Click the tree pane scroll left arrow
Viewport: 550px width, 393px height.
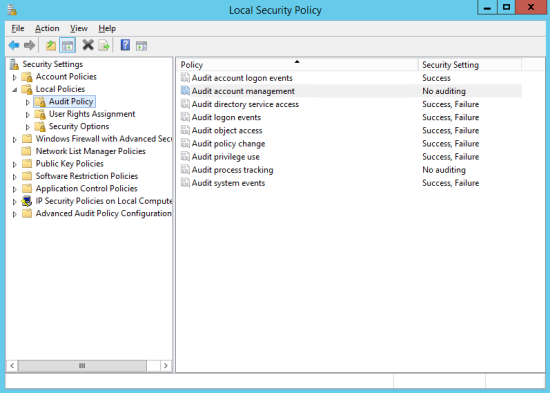point(12,366)
